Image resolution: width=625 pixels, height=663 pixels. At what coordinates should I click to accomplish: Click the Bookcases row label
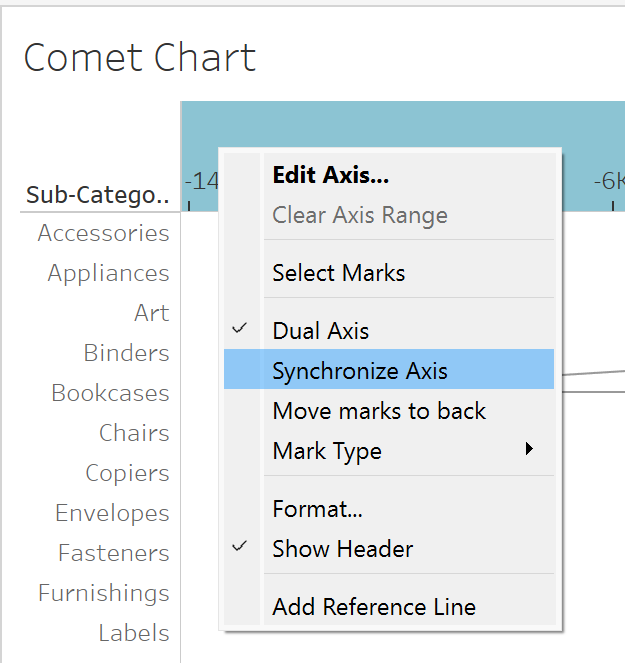pos(110,393)
